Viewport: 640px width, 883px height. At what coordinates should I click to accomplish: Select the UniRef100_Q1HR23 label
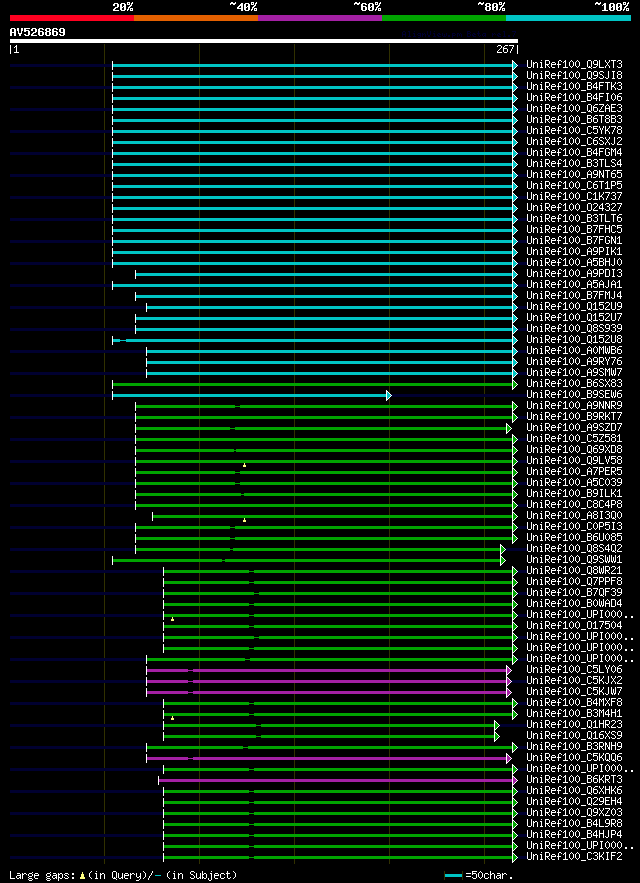point(574,725)
